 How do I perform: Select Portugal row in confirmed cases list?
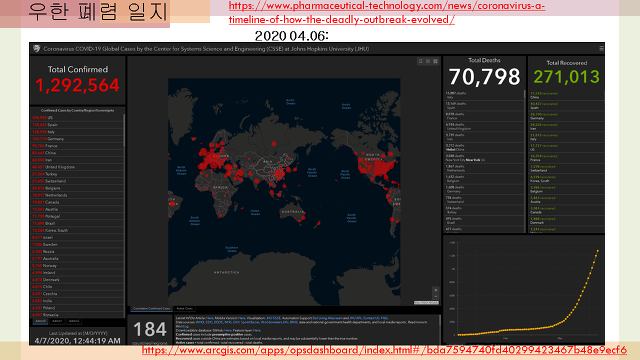pyautogui.click(x=77, y=216)
